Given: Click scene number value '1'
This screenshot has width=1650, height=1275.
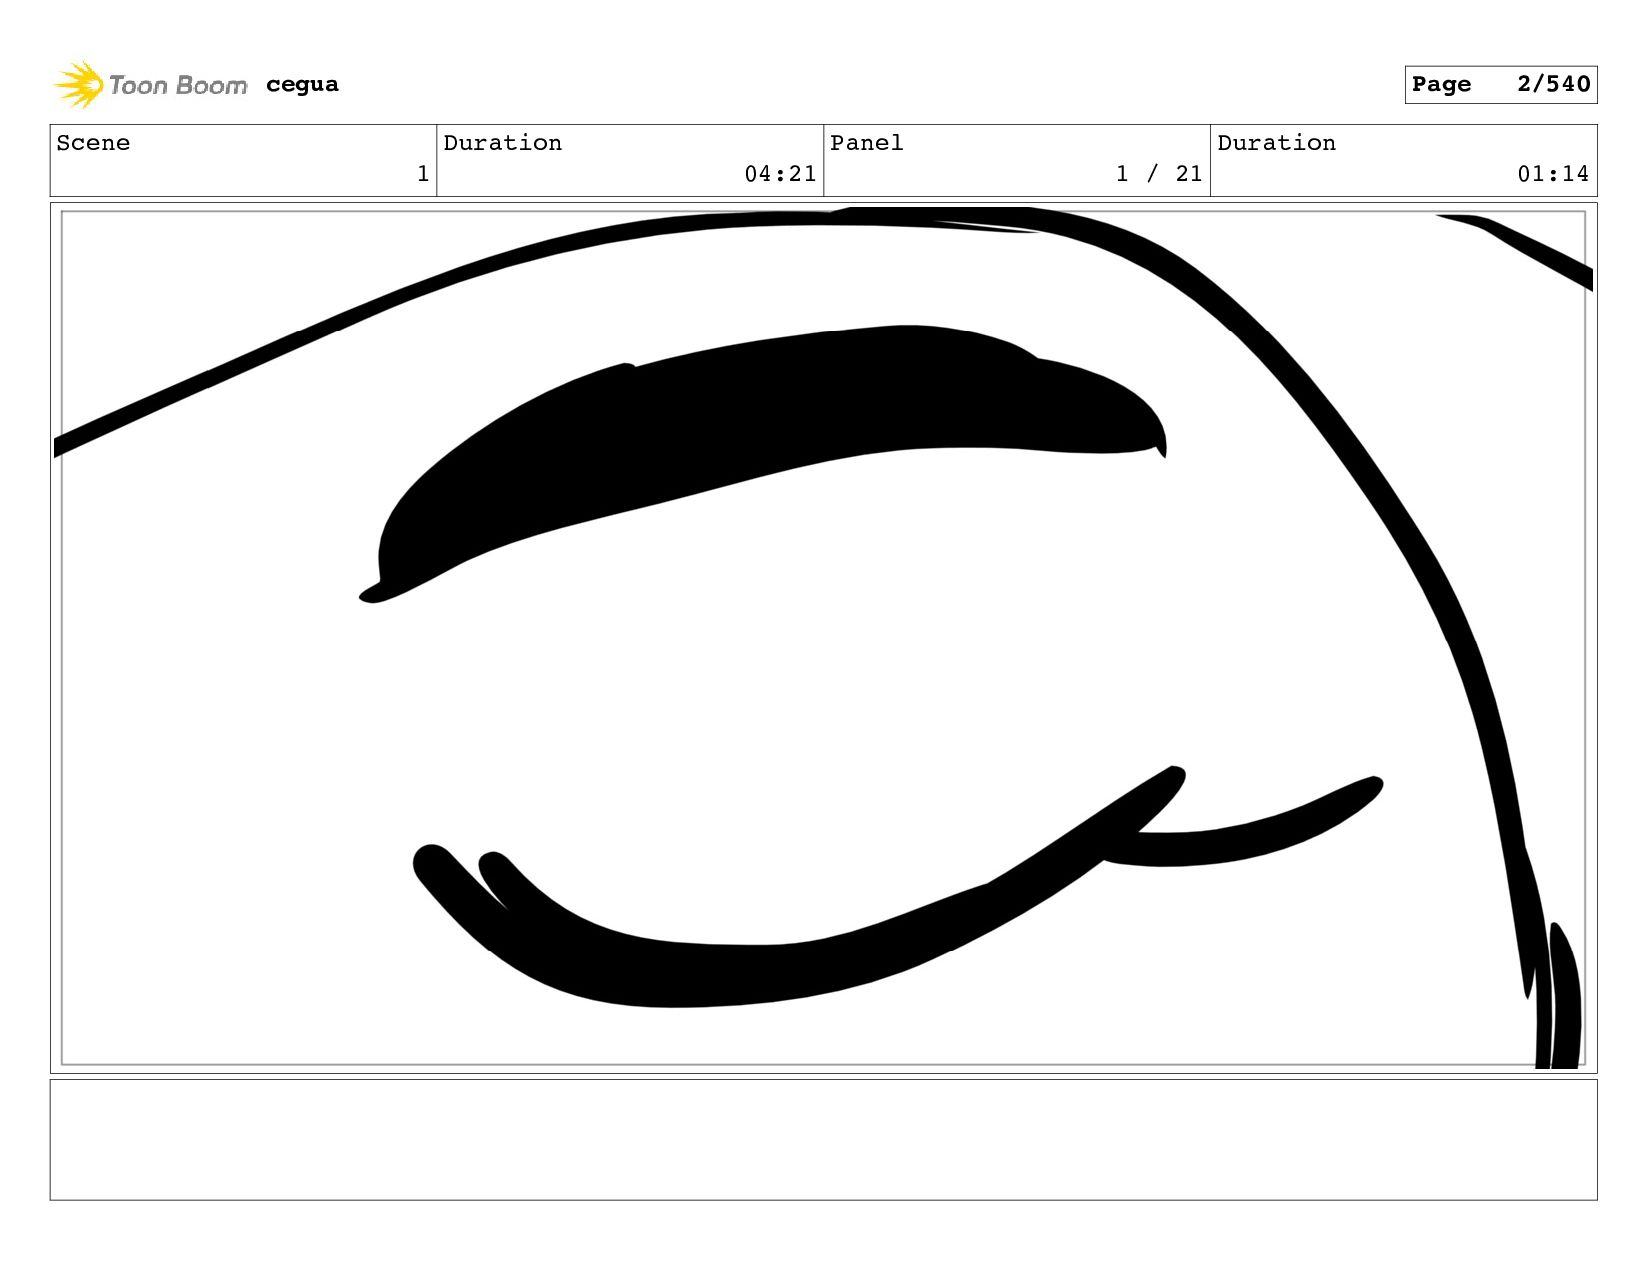Looking at the screenshot, I should point(423,174).
